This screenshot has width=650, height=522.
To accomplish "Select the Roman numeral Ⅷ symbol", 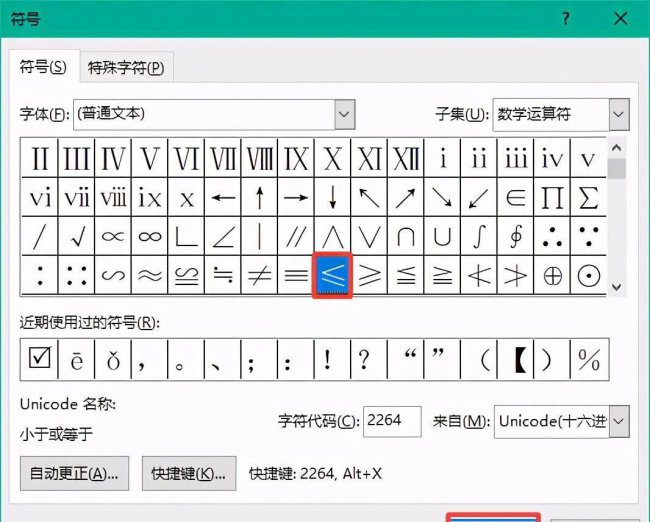I will tap(260, 158).
